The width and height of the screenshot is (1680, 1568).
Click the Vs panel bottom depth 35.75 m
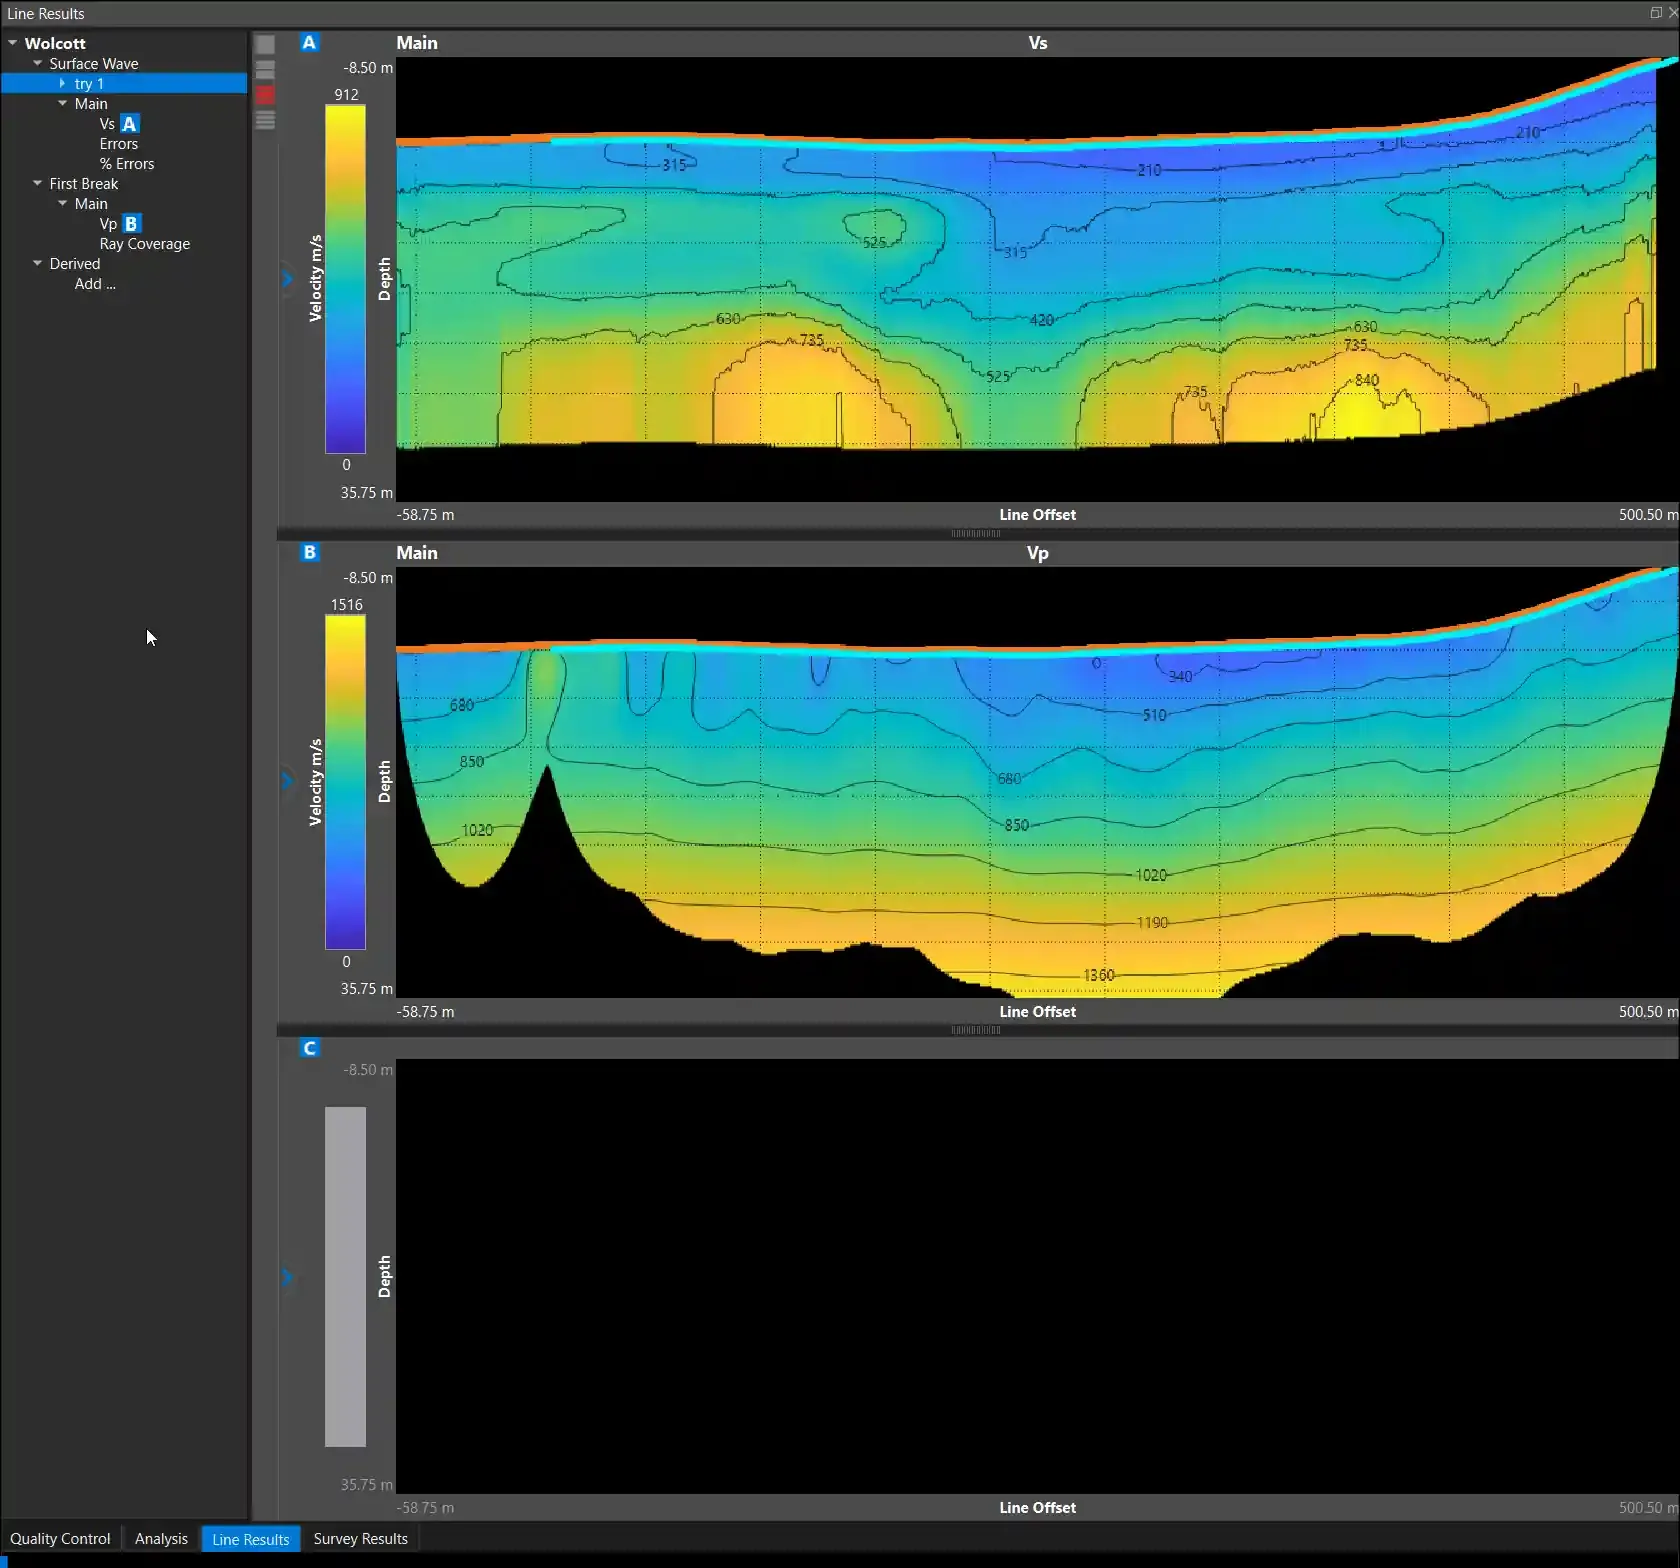(367, 493)
